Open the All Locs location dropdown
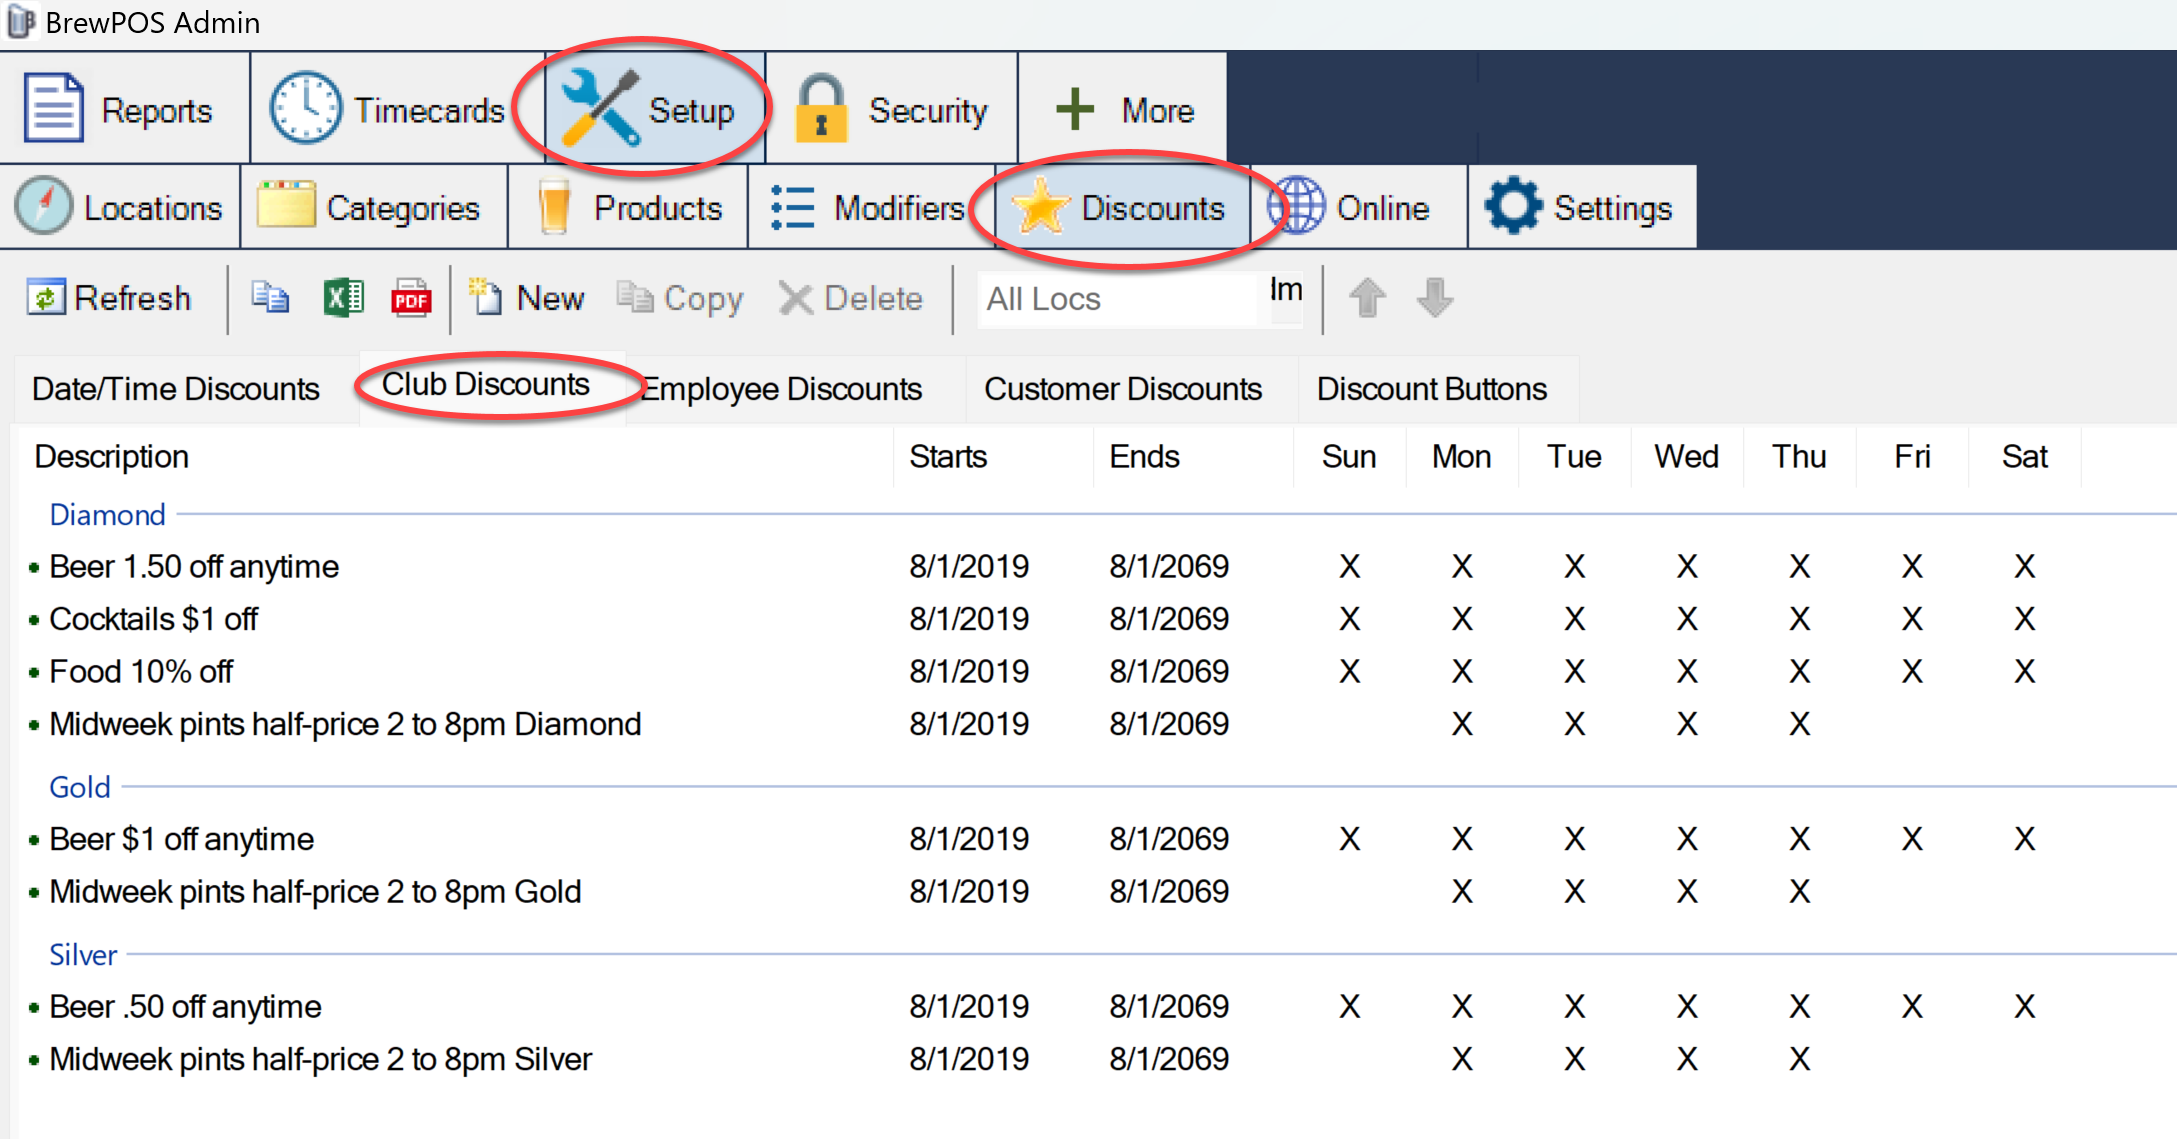Viewport: 2177px width, 1139px height. click(x=1140, y=298)
